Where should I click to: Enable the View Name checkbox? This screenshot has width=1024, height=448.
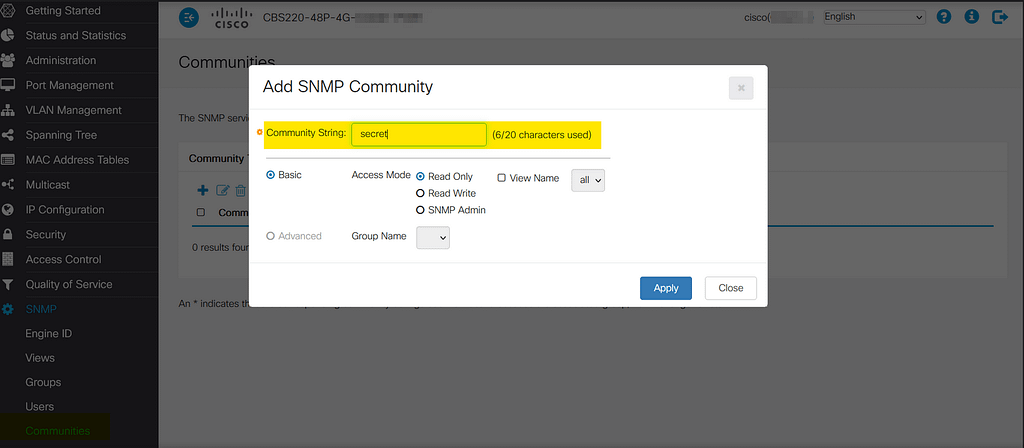click(x=502, y=178)
